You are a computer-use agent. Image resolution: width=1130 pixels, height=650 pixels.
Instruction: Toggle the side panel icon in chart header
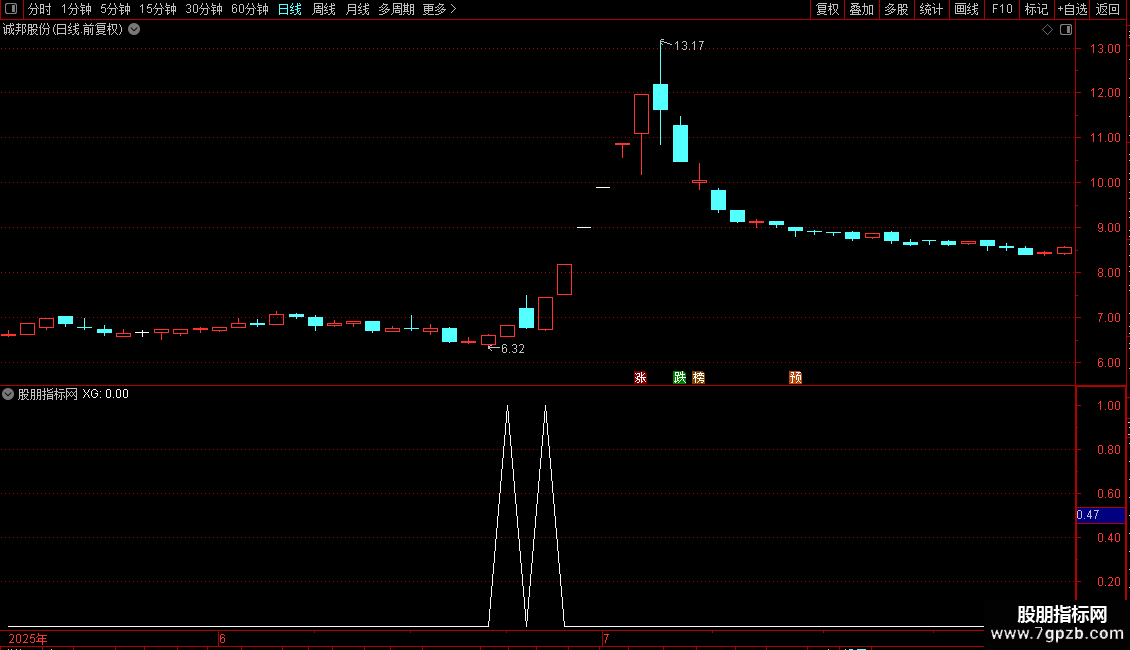[1066, 30]
